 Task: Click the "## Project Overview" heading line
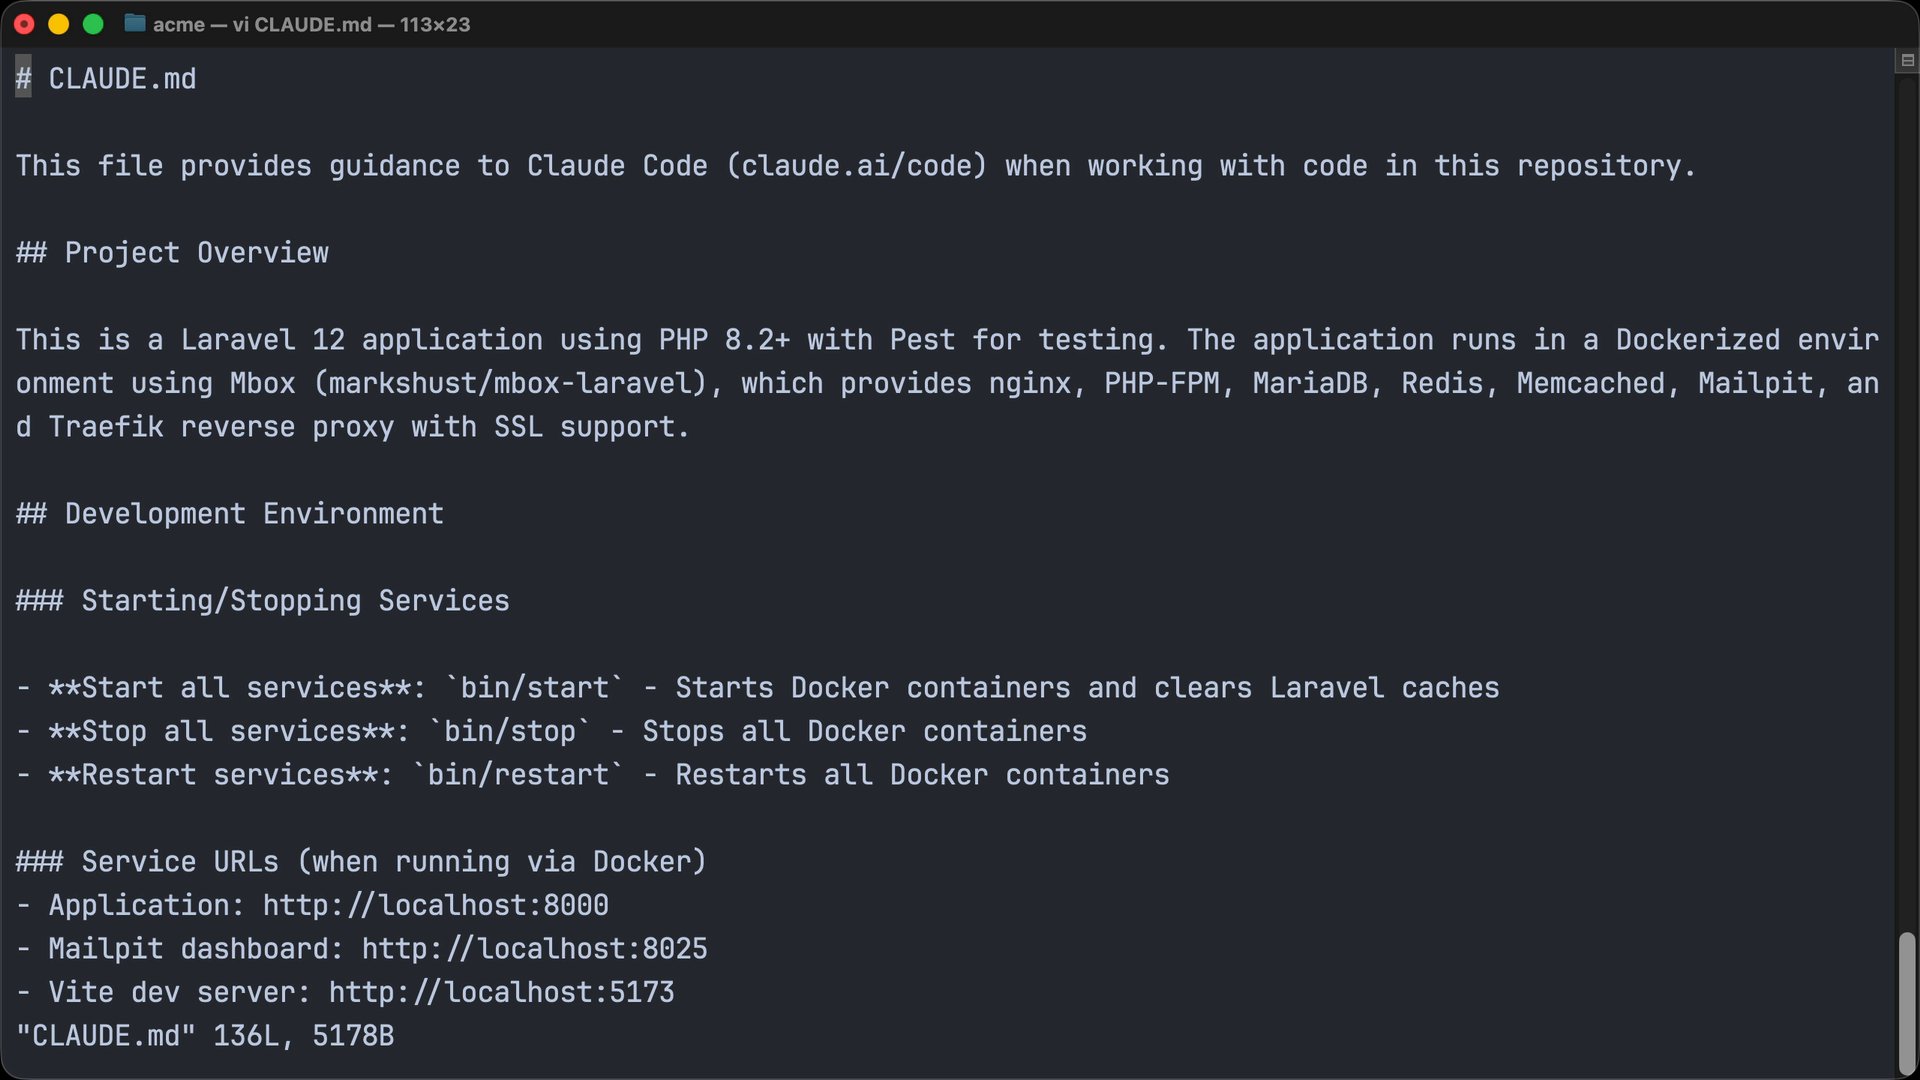172,253
